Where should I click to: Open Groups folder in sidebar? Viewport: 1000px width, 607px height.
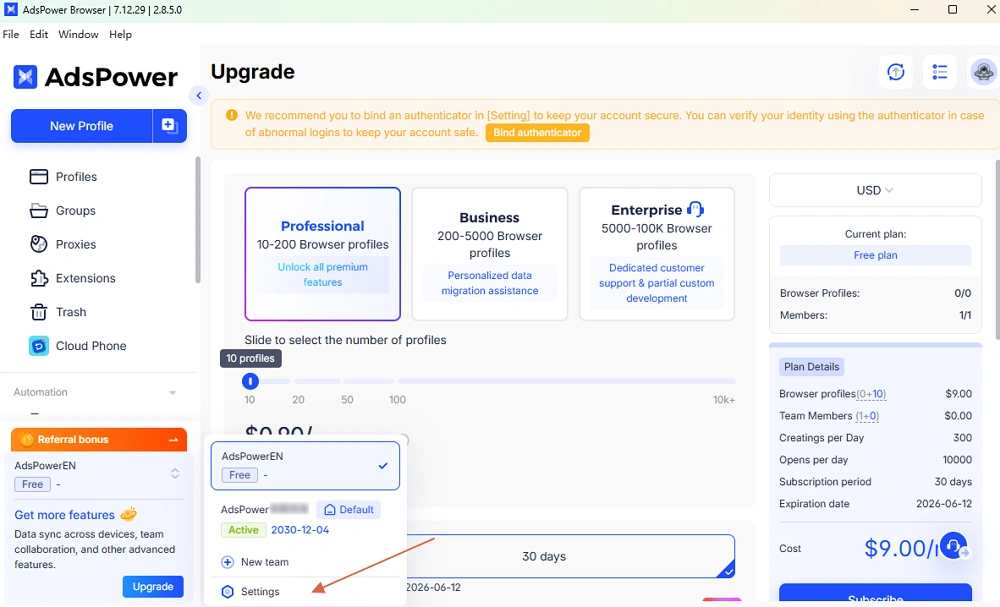coord(39,210)
